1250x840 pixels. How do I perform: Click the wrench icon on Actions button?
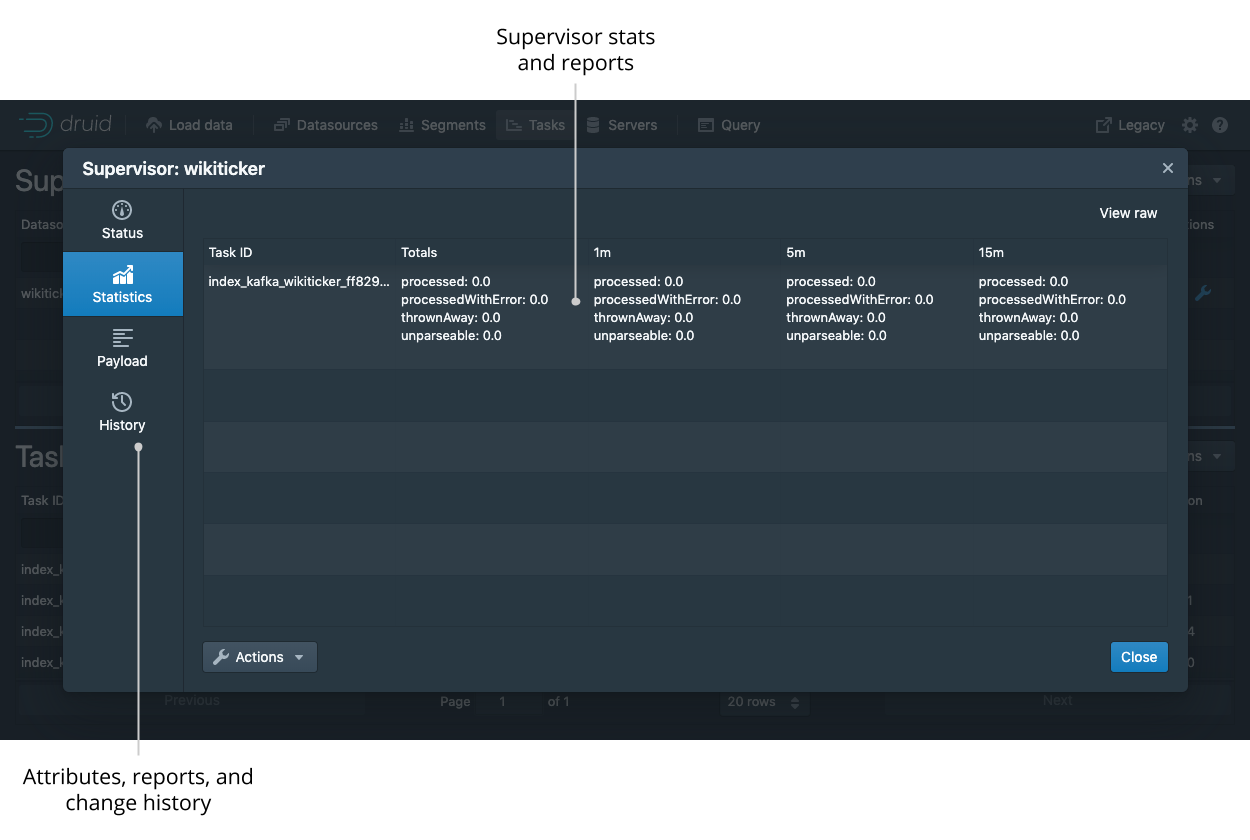[222, 657]
